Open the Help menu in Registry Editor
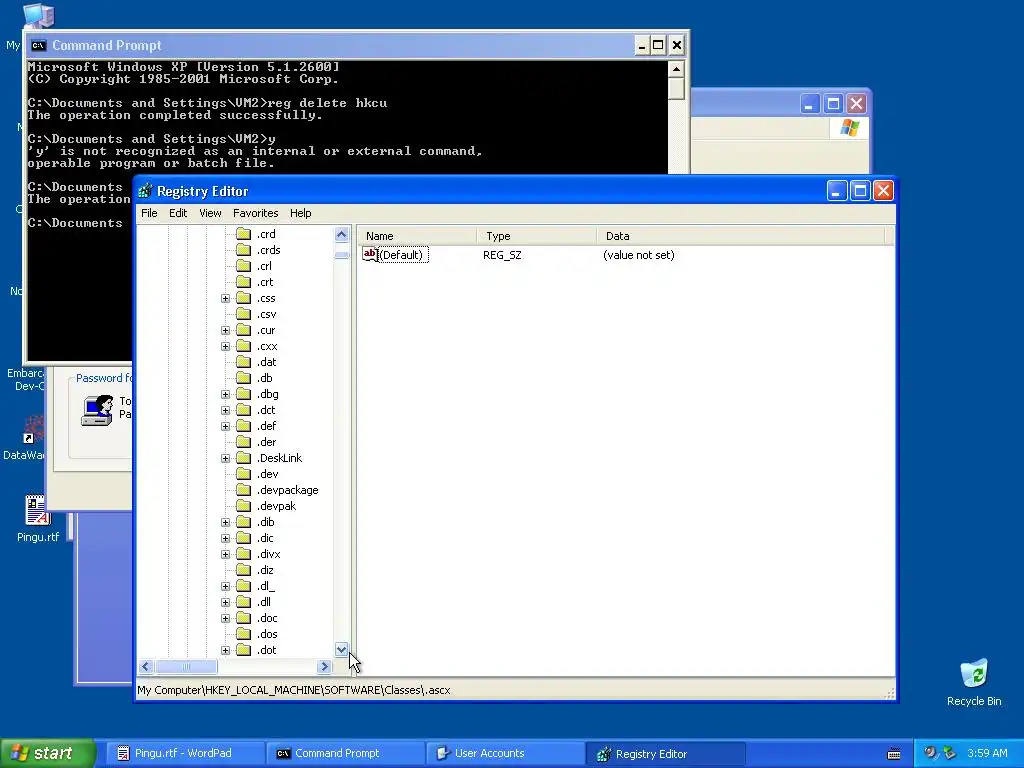Screen dimensions: 1024x768 (300, 213)
